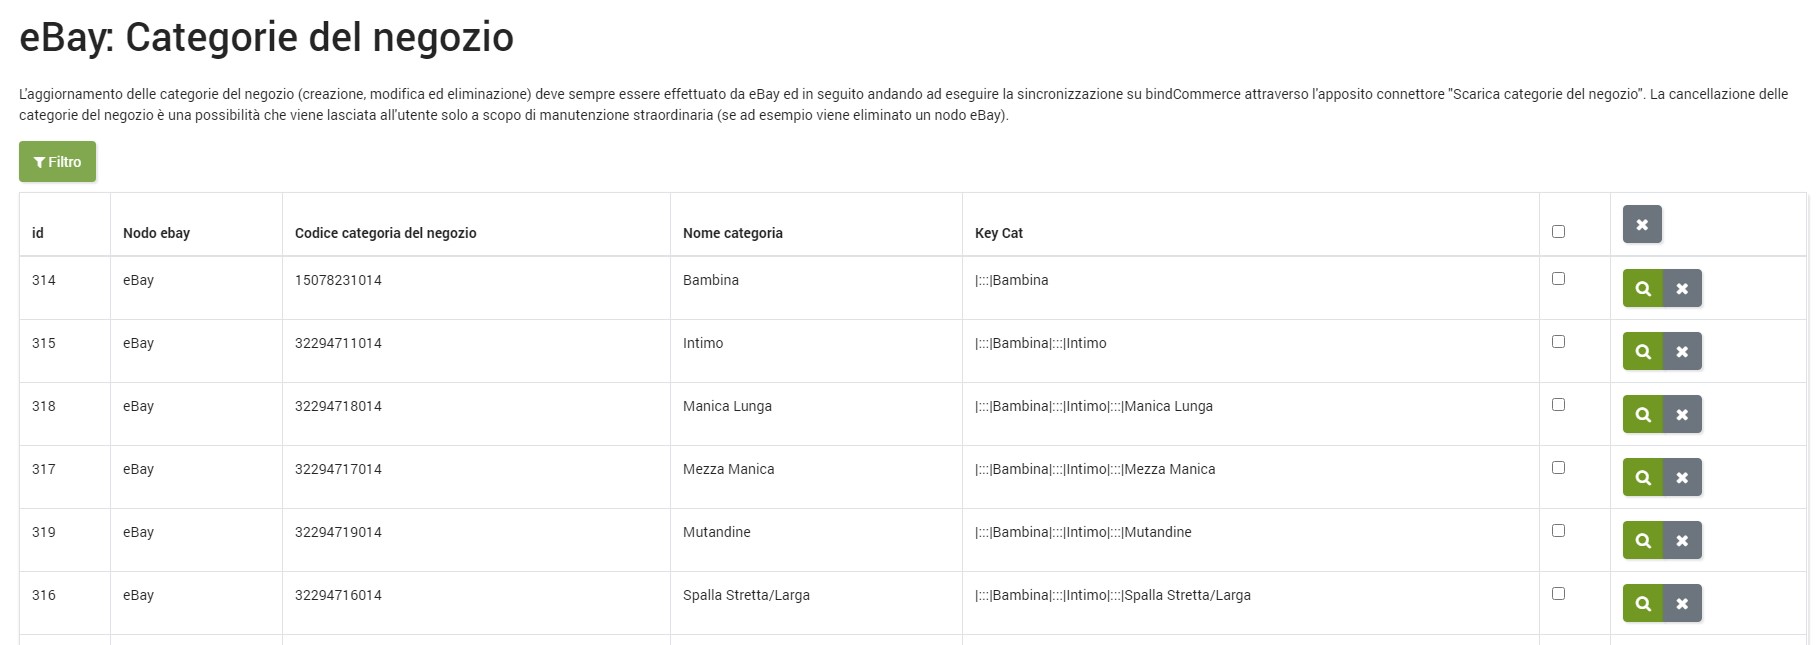
Task: Delete the Mutandine category row
Action: point(1682,540)
